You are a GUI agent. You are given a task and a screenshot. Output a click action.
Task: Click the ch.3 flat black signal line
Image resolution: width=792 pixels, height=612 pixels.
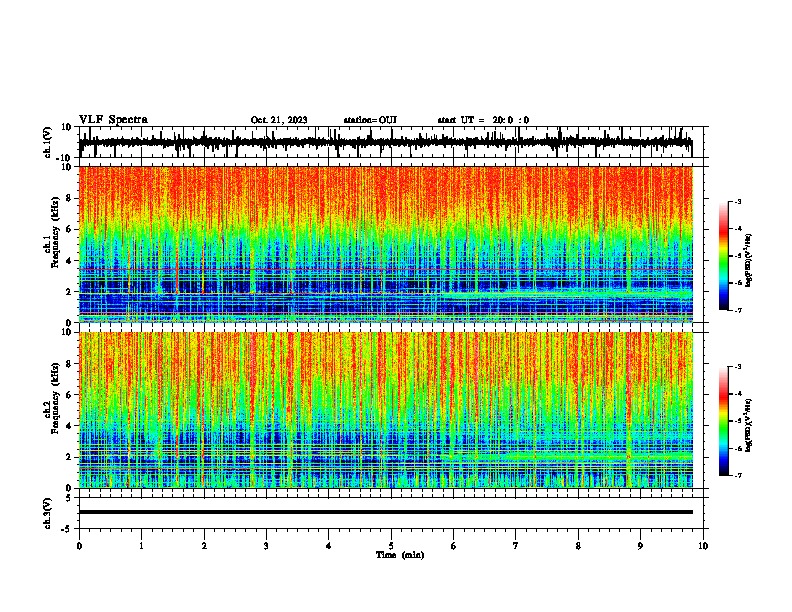coord(385,512)
